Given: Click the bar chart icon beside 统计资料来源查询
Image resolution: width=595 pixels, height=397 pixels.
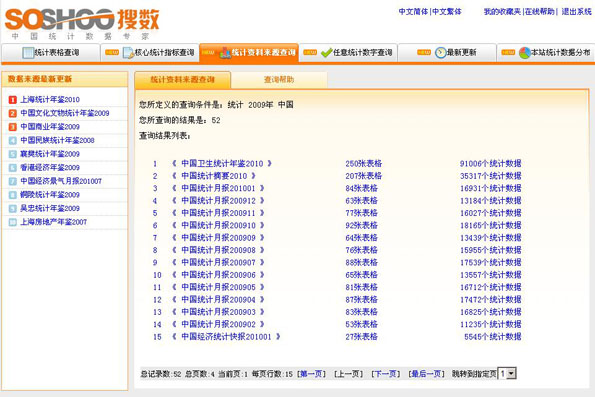Looking at the screenshot, I should pos(225,53).
